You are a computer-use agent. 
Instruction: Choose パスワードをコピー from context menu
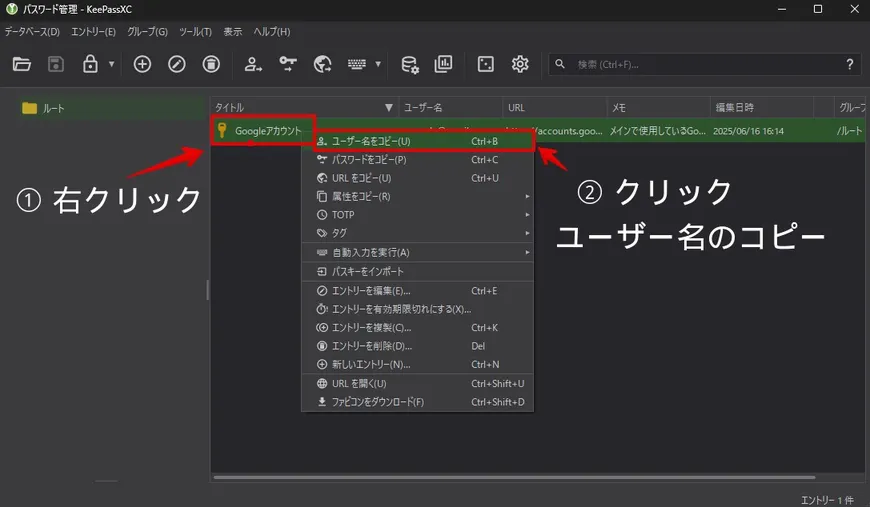418,160
